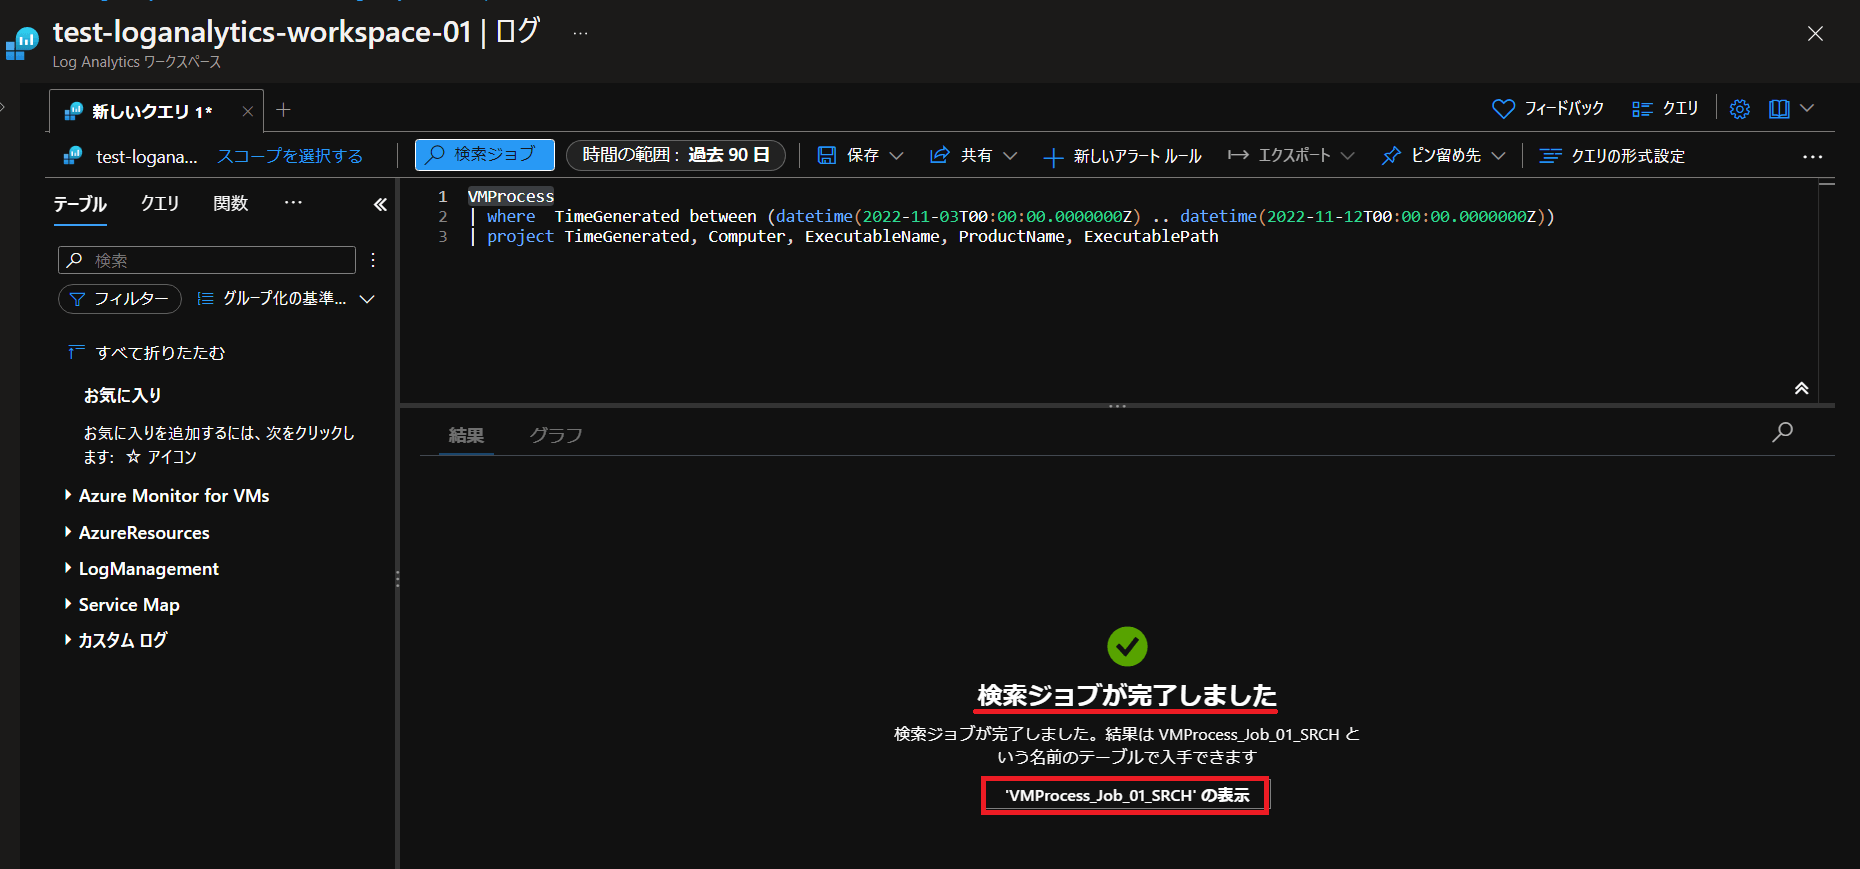
Task: Click the test-logana... scope name
Action: coord(146,157)
